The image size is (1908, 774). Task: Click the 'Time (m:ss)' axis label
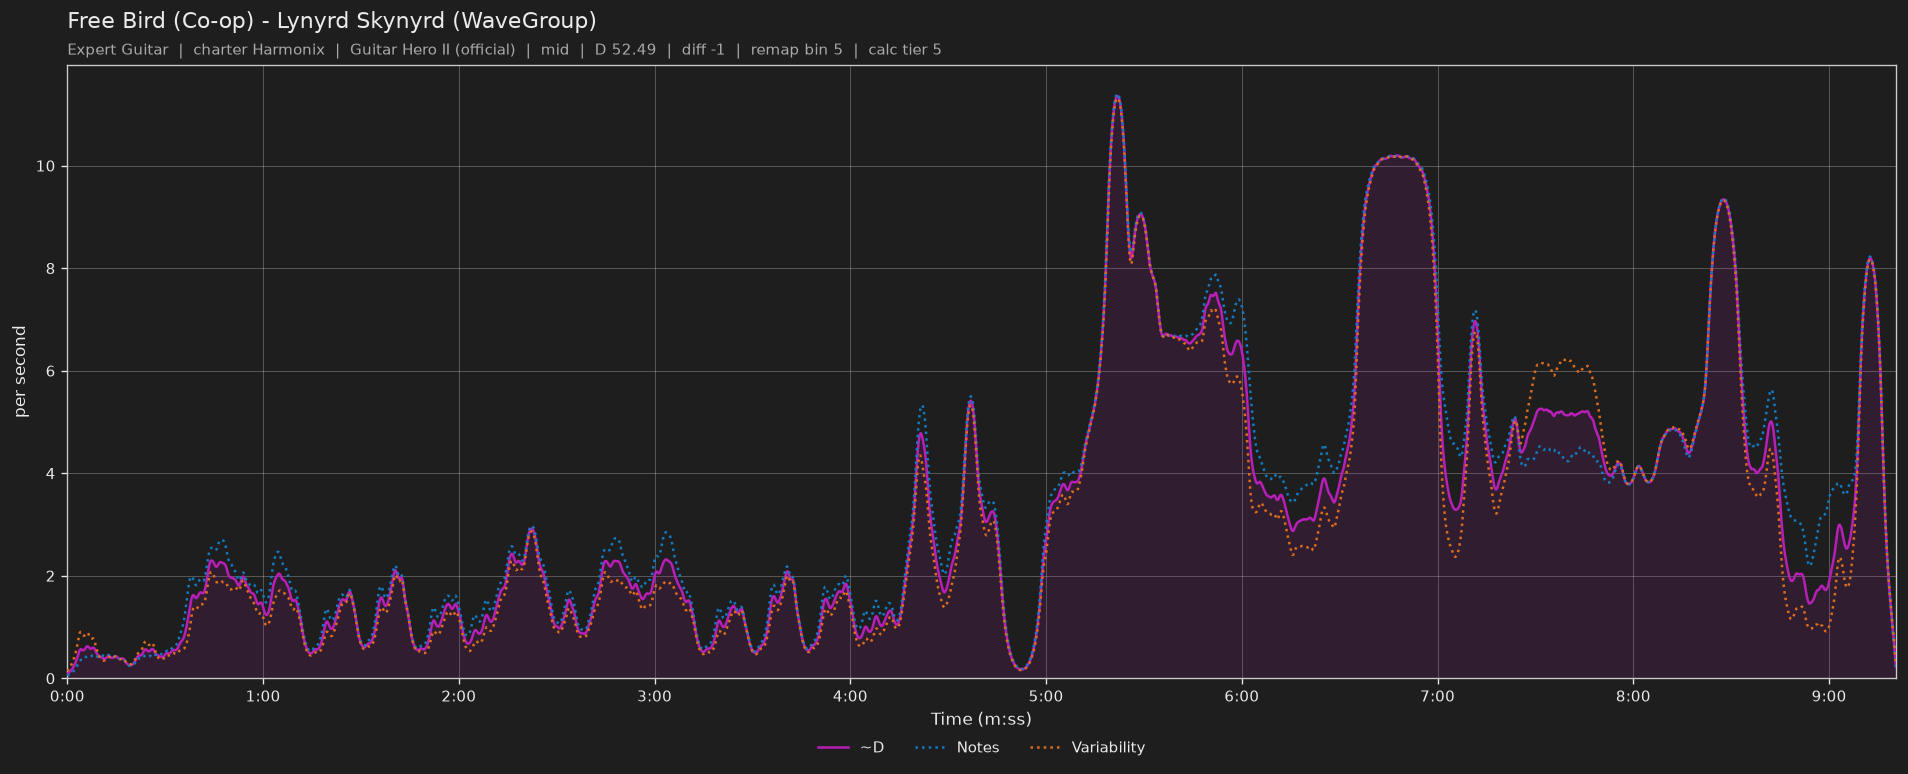click(x=981, y=719)
